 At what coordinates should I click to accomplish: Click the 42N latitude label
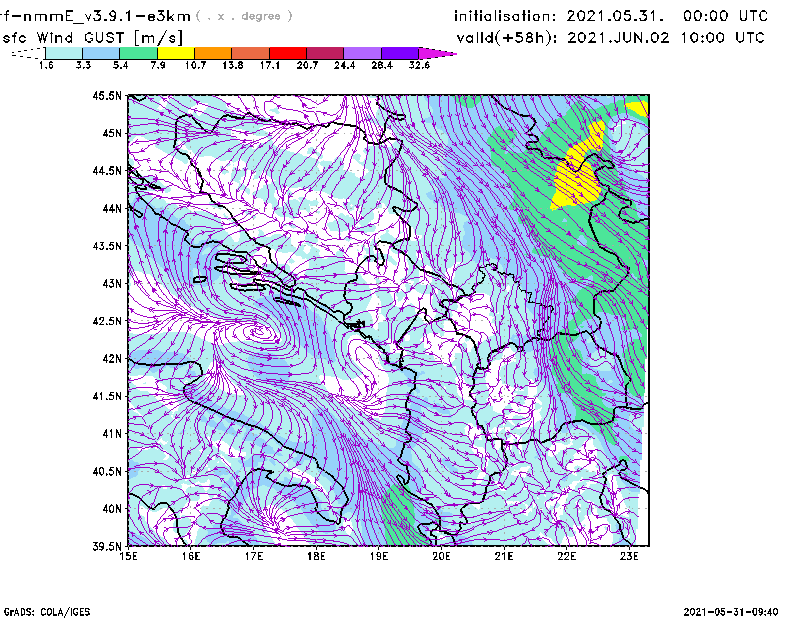(x=112, y=358)
